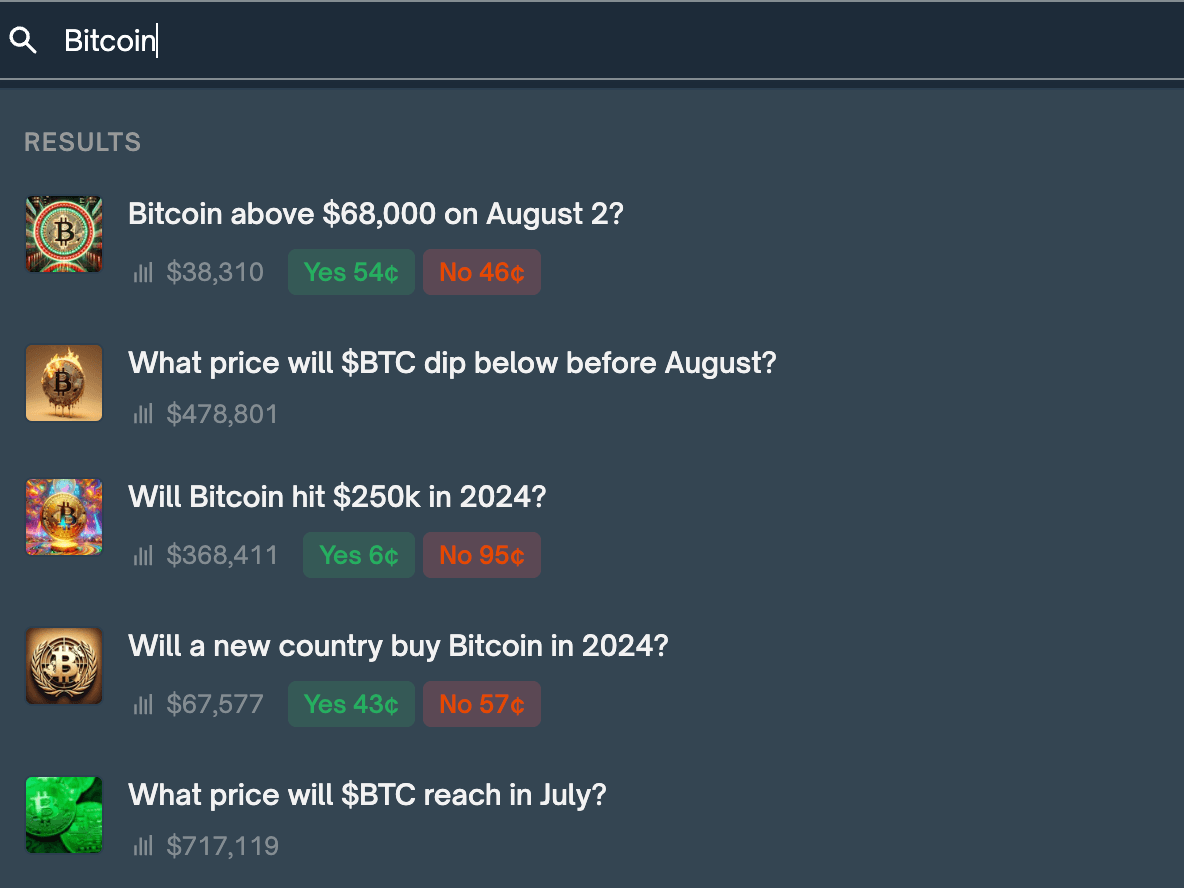Click the volume bars icon beside $717,119
Screen dimensions: 1184x888
[x=143, y=847]
